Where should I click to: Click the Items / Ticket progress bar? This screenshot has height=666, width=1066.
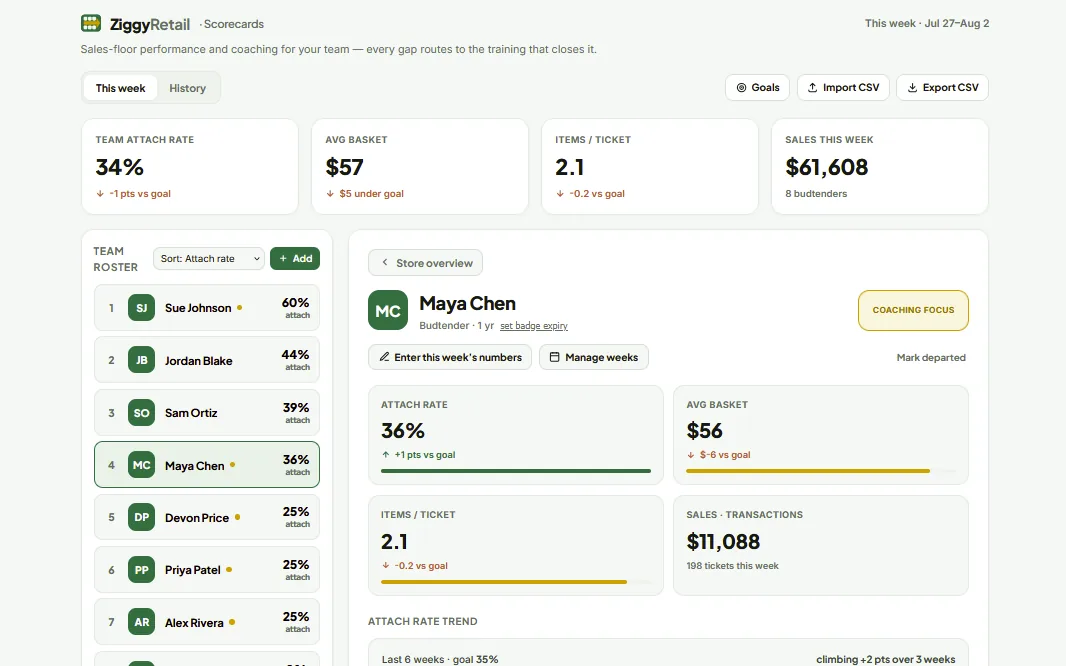[x=516, y=582]
